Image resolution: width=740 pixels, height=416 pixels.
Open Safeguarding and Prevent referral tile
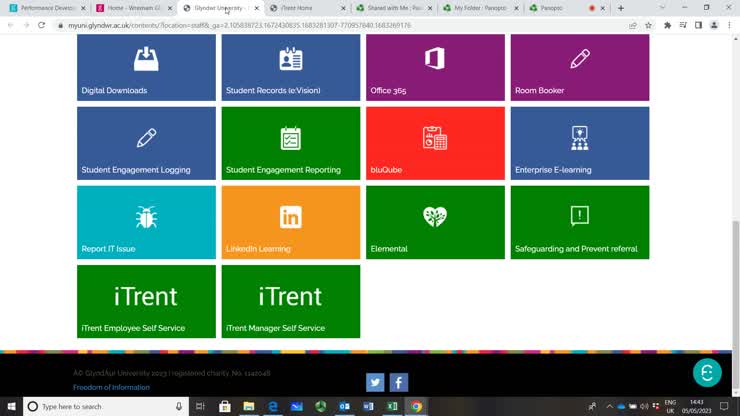pos(580,222)
